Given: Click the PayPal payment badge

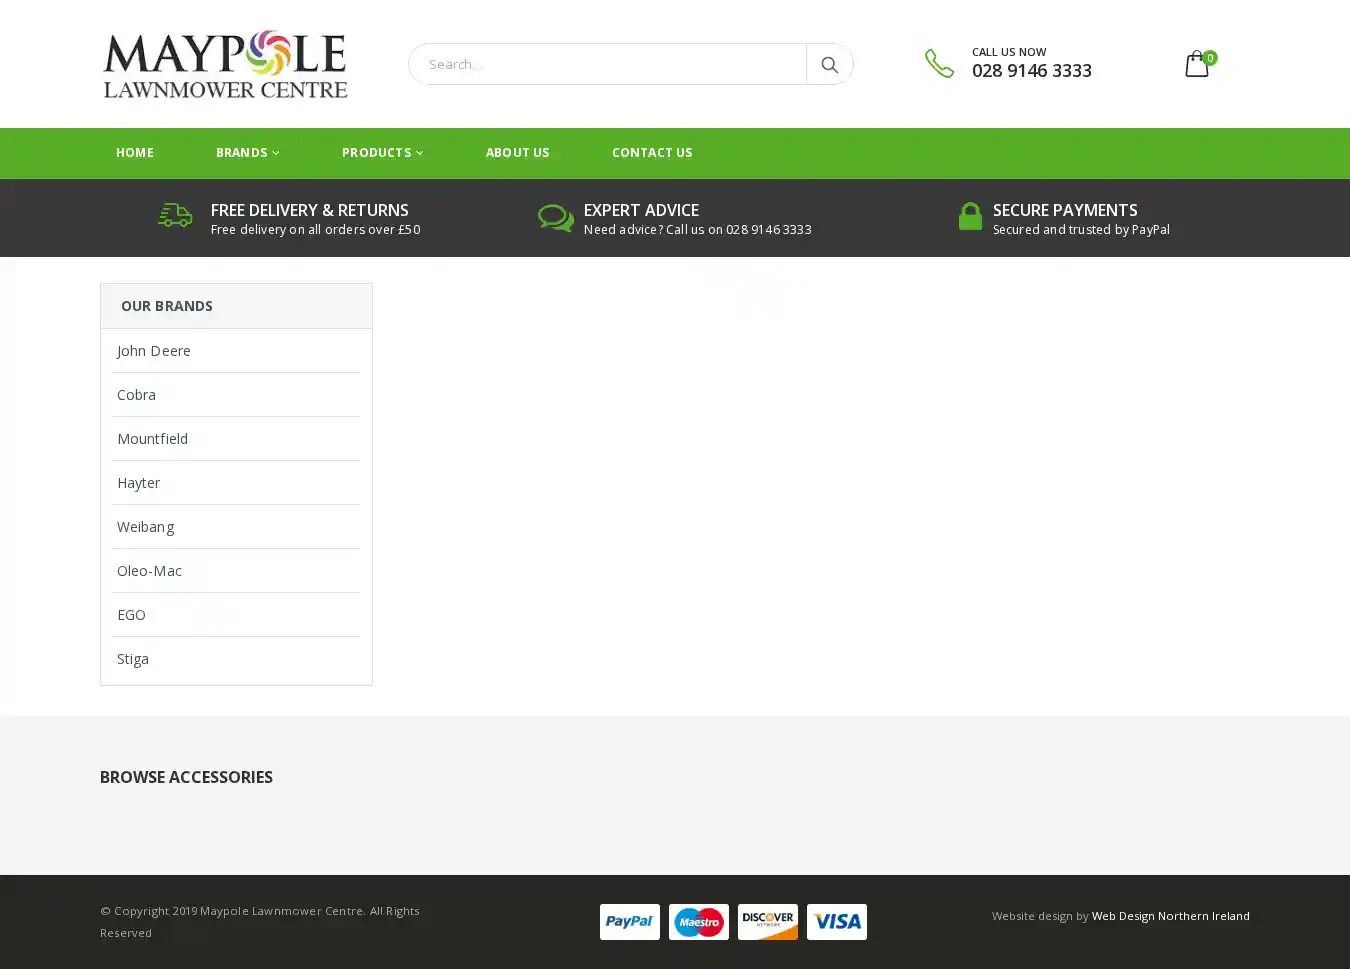Looking at the screenshot, I should (629, 922).
